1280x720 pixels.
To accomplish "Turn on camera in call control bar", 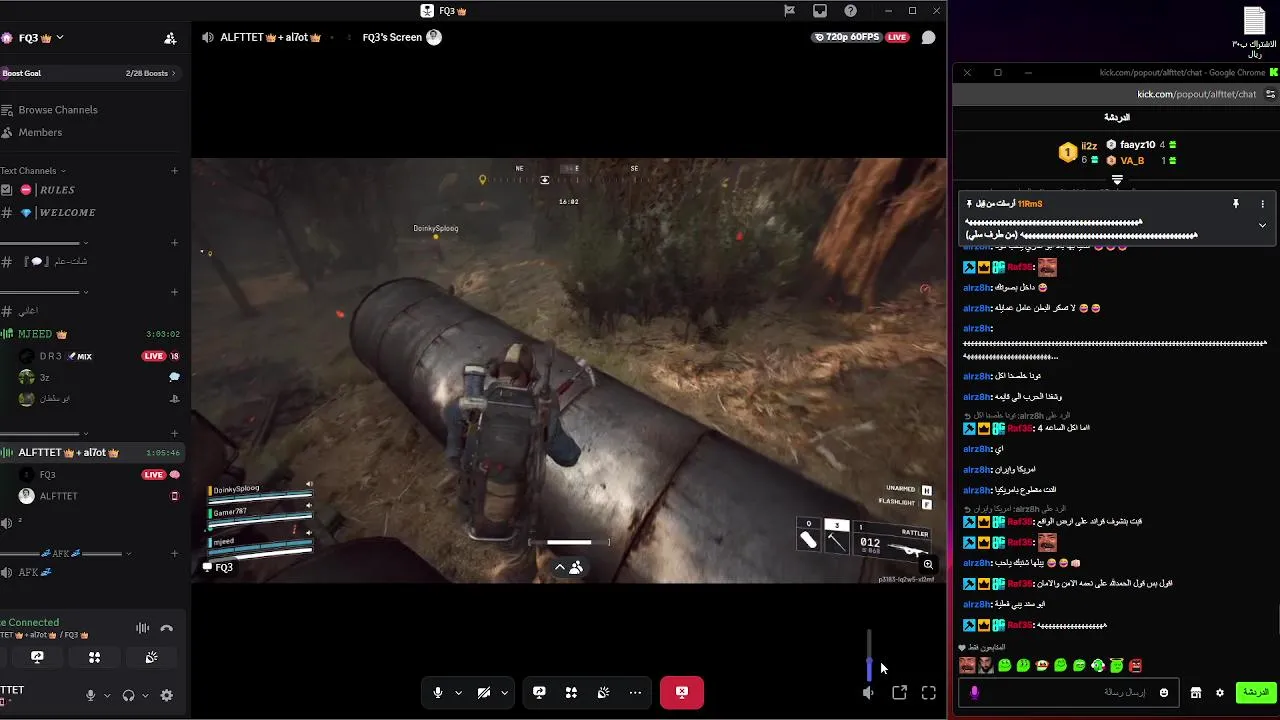I will (484, 692).
